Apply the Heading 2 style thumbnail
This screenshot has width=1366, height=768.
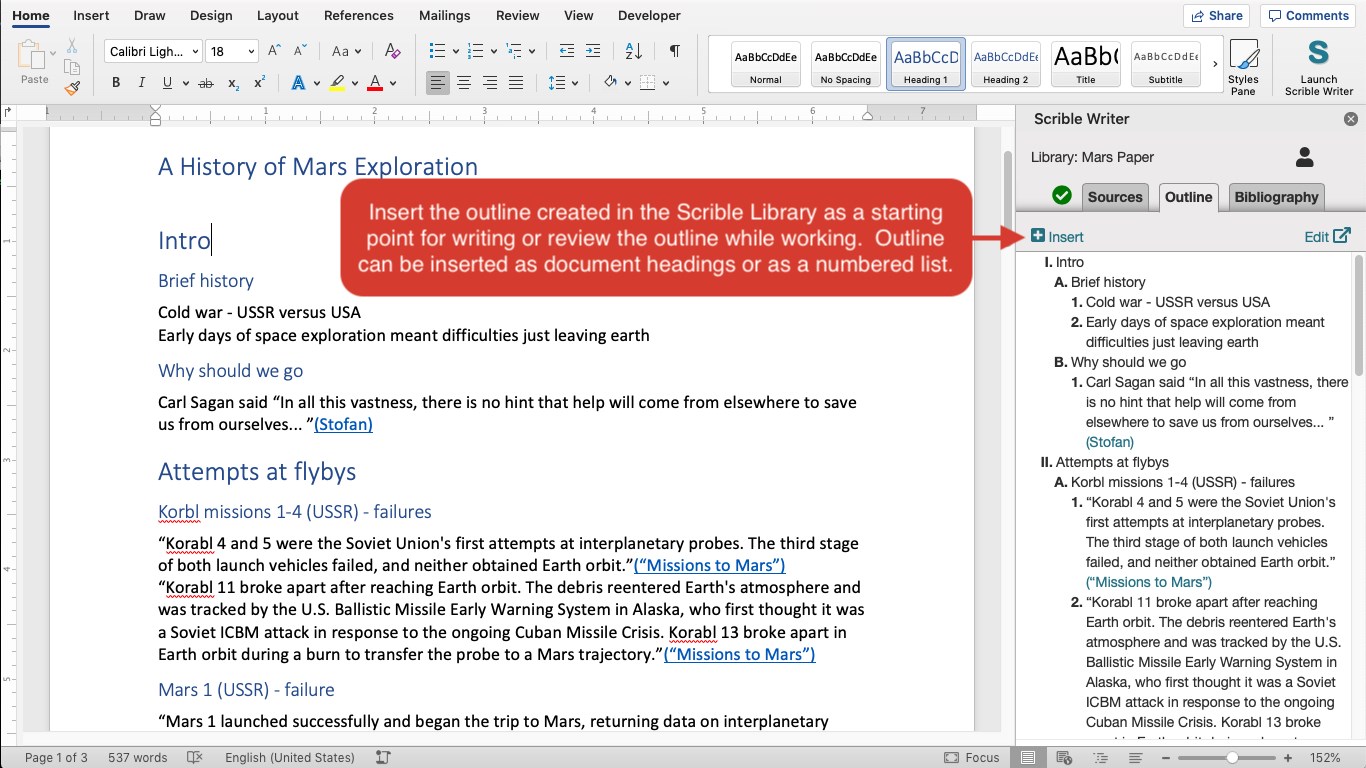(x=1005, y=64)
